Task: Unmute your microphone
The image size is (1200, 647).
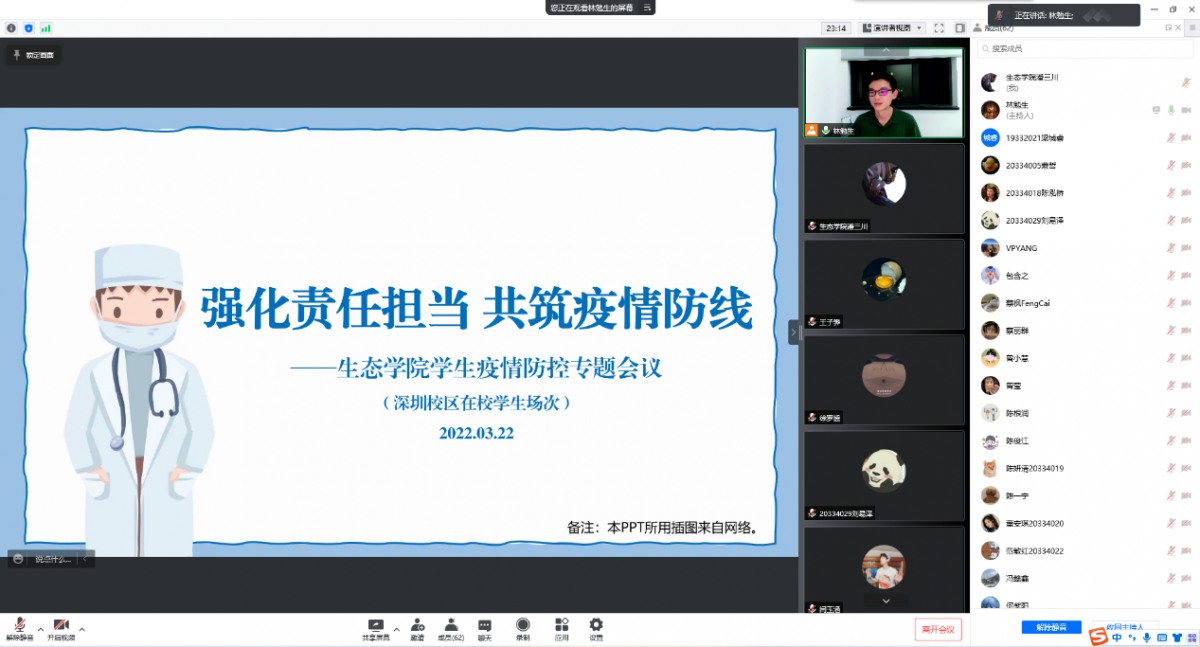Action: (19, 628)
